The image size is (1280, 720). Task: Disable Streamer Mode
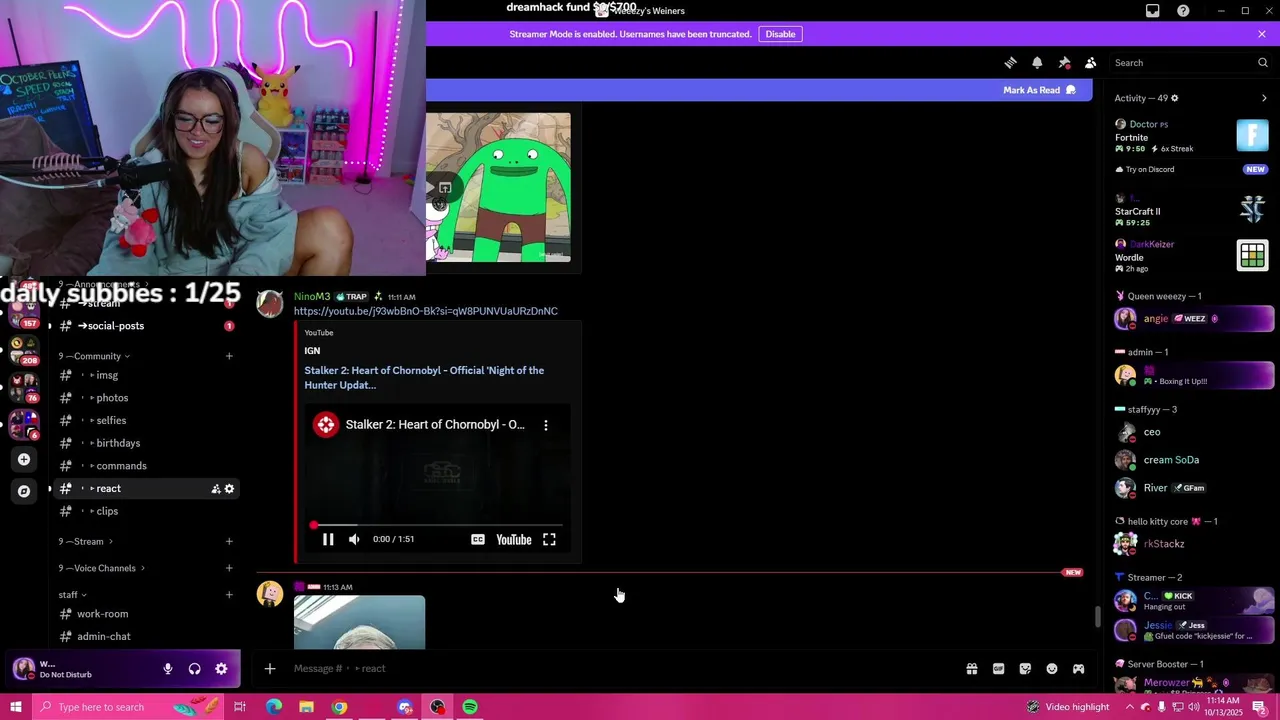coord(780,34)
